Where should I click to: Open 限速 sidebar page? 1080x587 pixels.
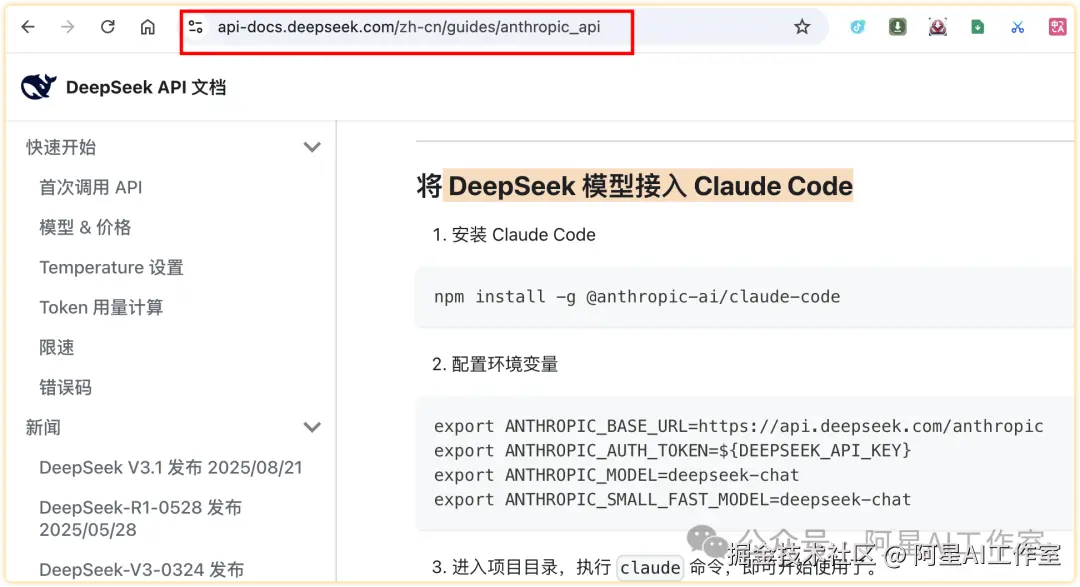[x=56, y=347]
